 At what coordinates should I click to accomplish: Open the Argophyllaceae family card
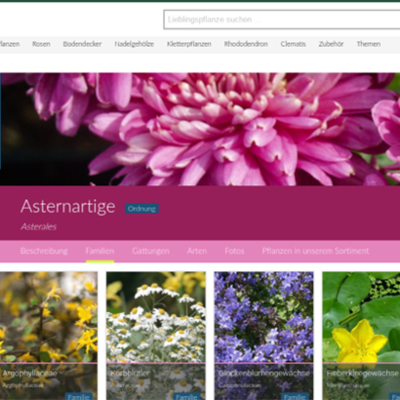pos(49,336)
